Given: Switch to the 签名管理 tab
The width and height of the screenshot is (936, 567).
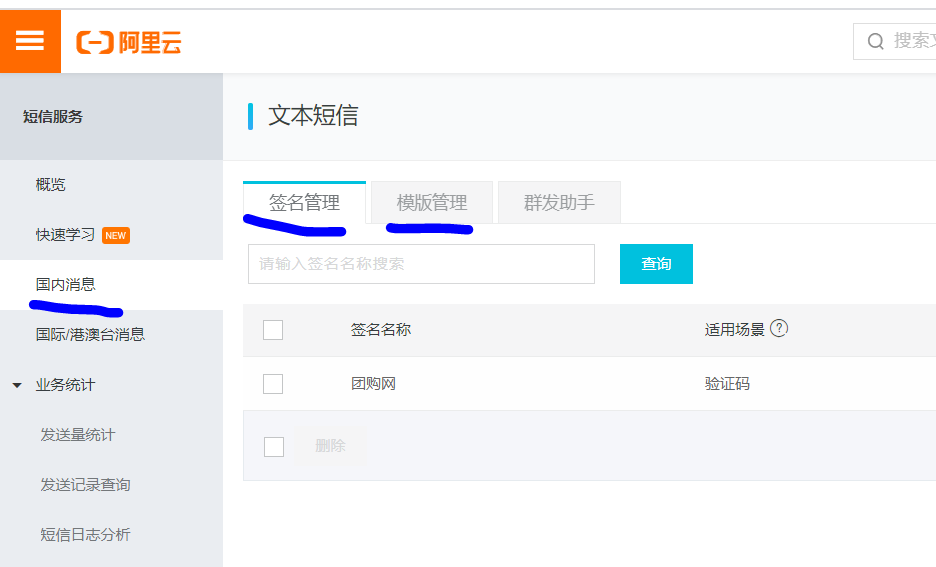Looking at the screenshot, I should coord(304,203).
